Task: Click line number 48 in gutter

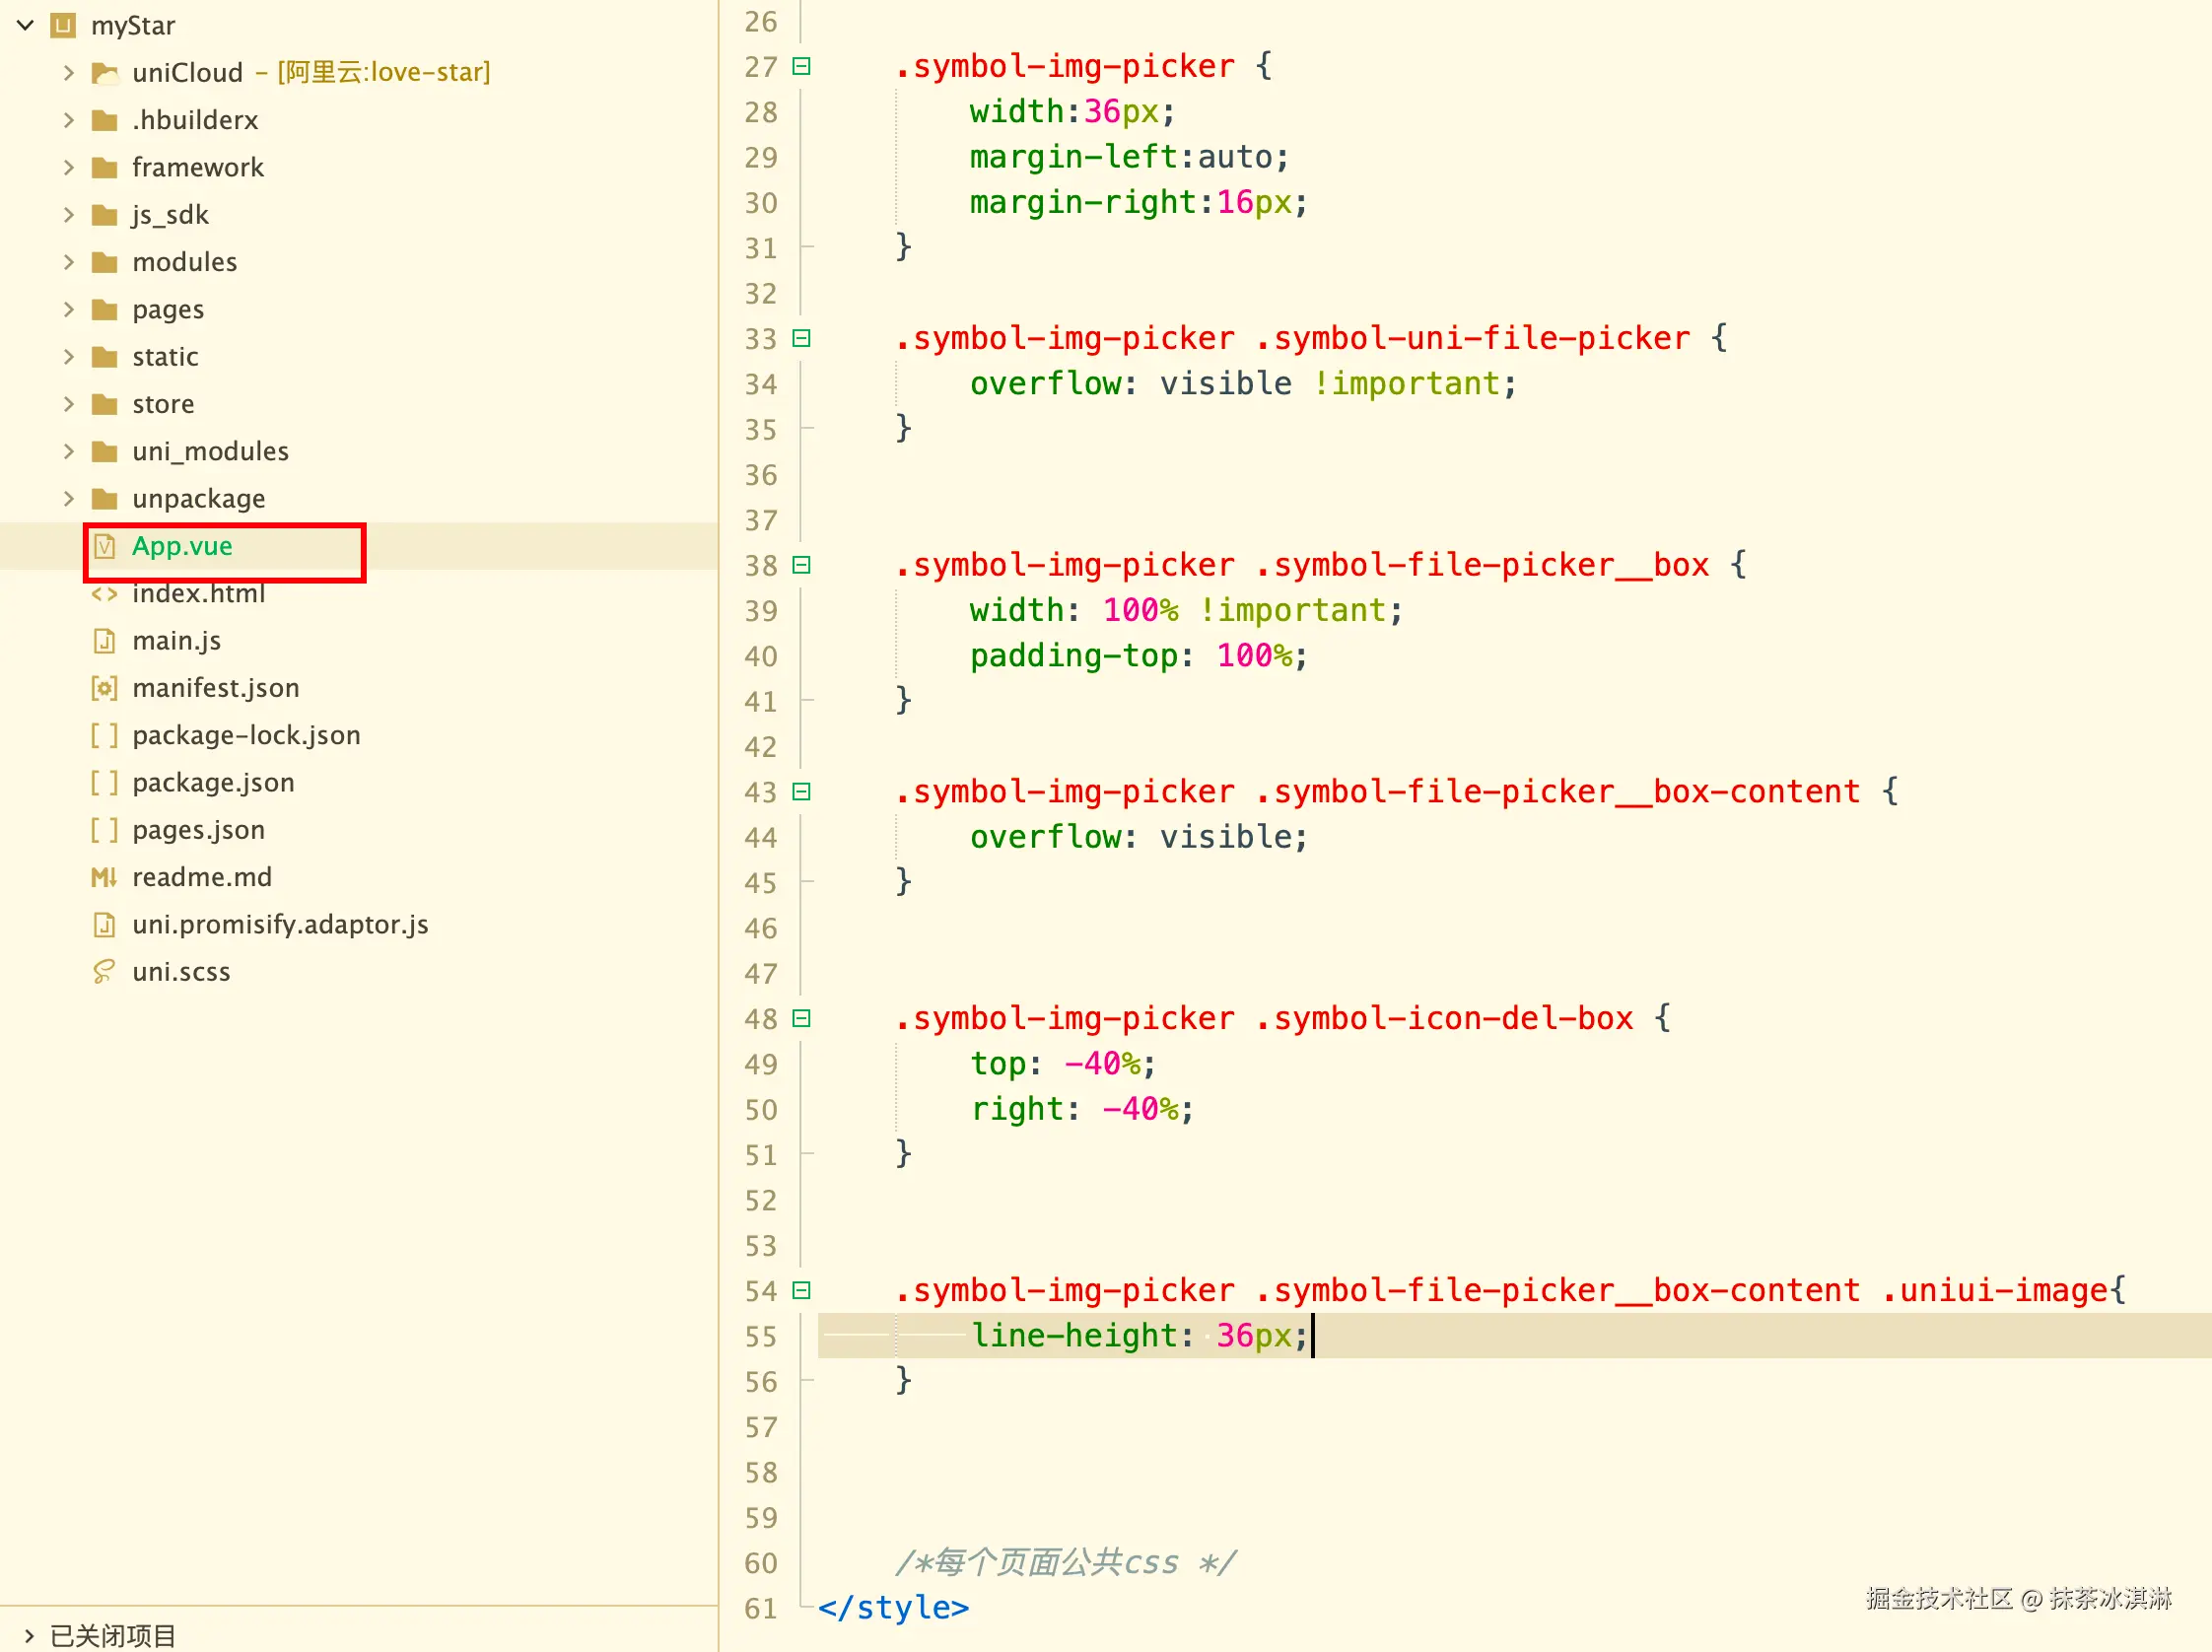Action: coord(760,1019)
